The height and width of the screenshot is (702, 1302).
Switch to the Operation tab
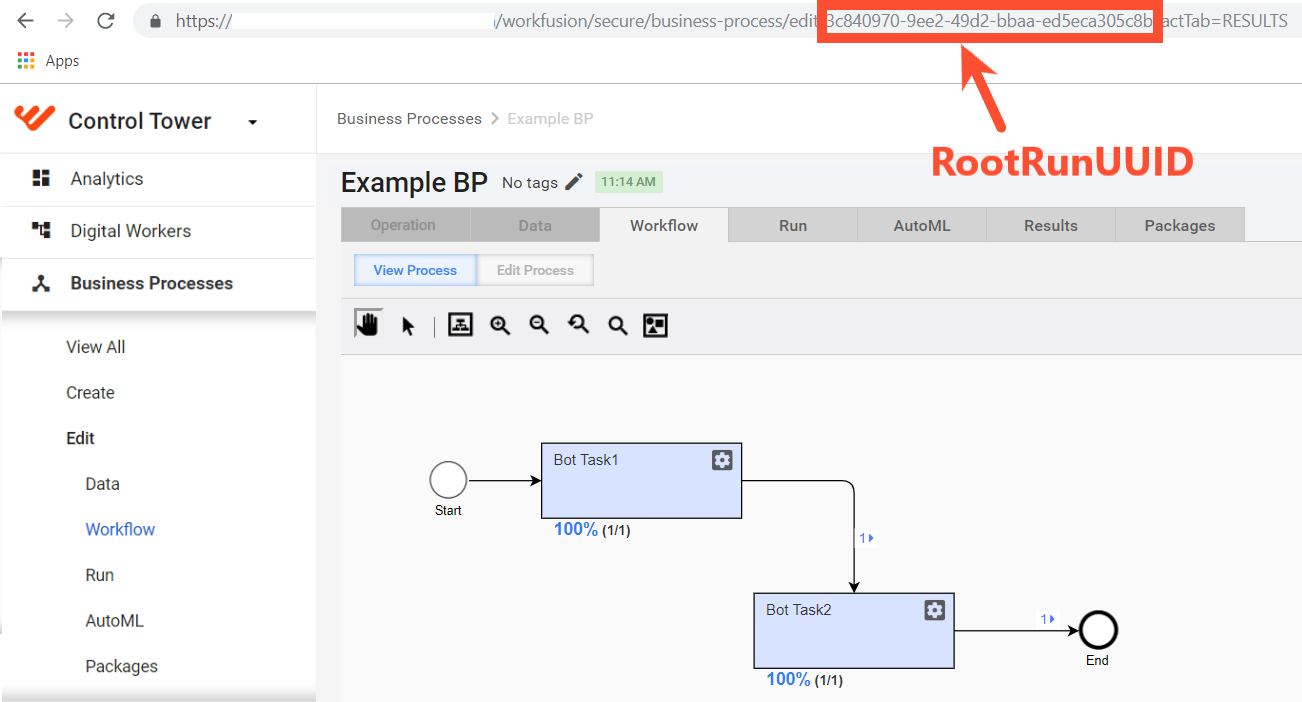(x=405, y=225)
